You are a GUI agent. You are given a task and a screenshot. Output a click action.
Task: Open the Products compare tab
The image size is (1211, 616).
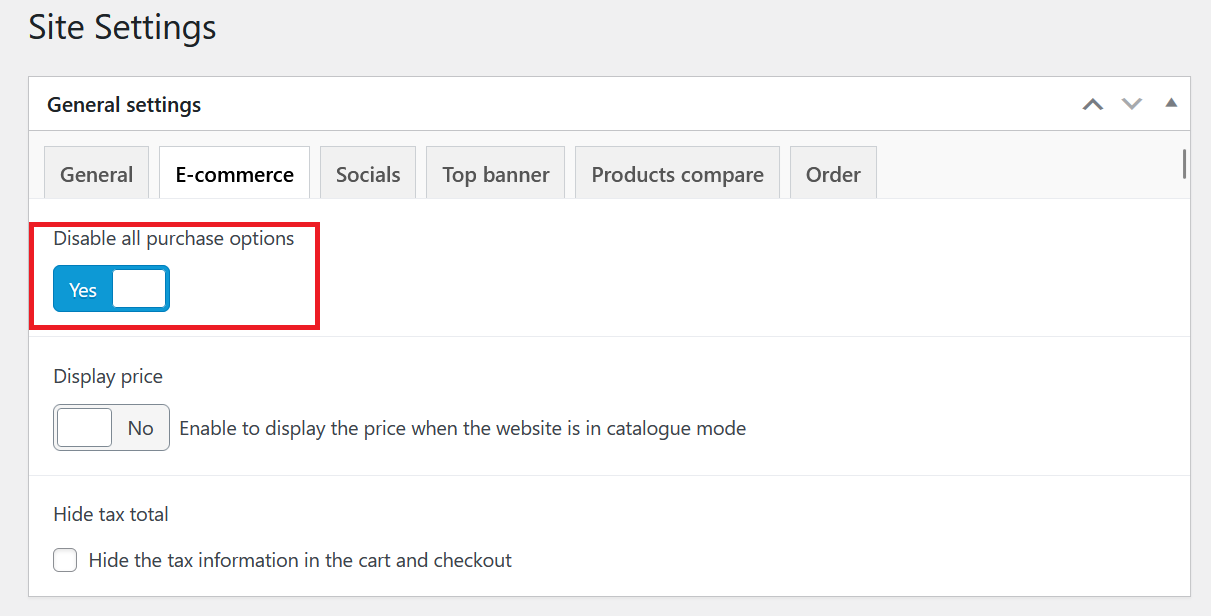(677, 173)
